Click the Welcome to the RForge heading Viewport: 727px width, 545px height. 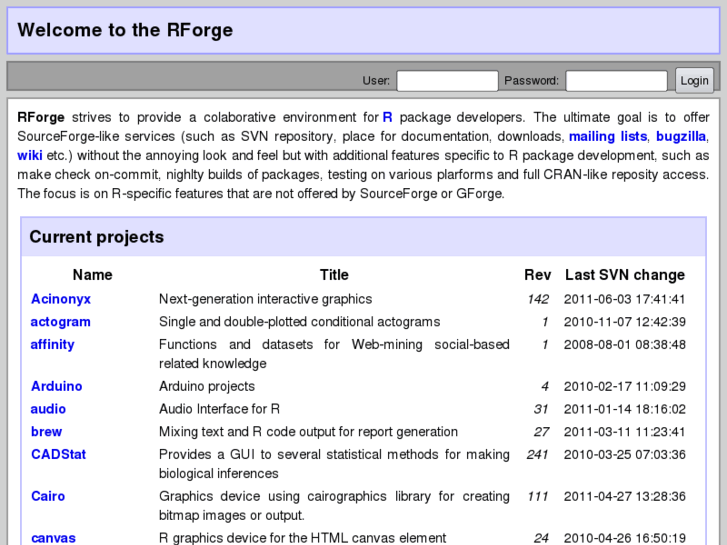125,30
